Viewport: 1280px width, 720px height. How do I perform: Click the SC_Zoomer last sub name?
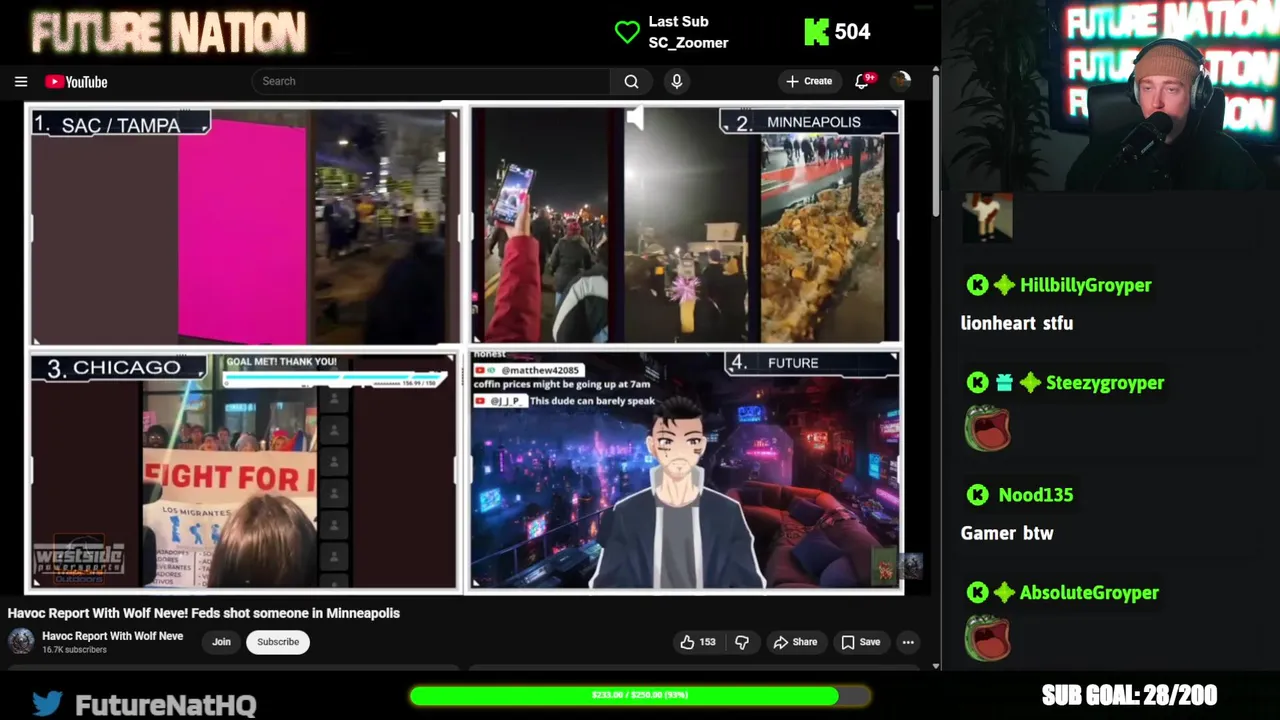pos(688,43)
